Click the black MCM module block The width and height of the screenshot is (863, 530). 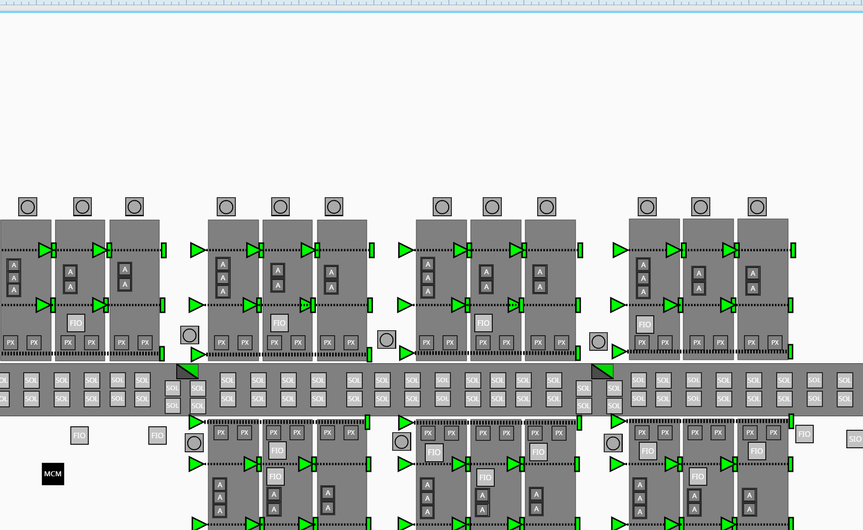(53, 473)
